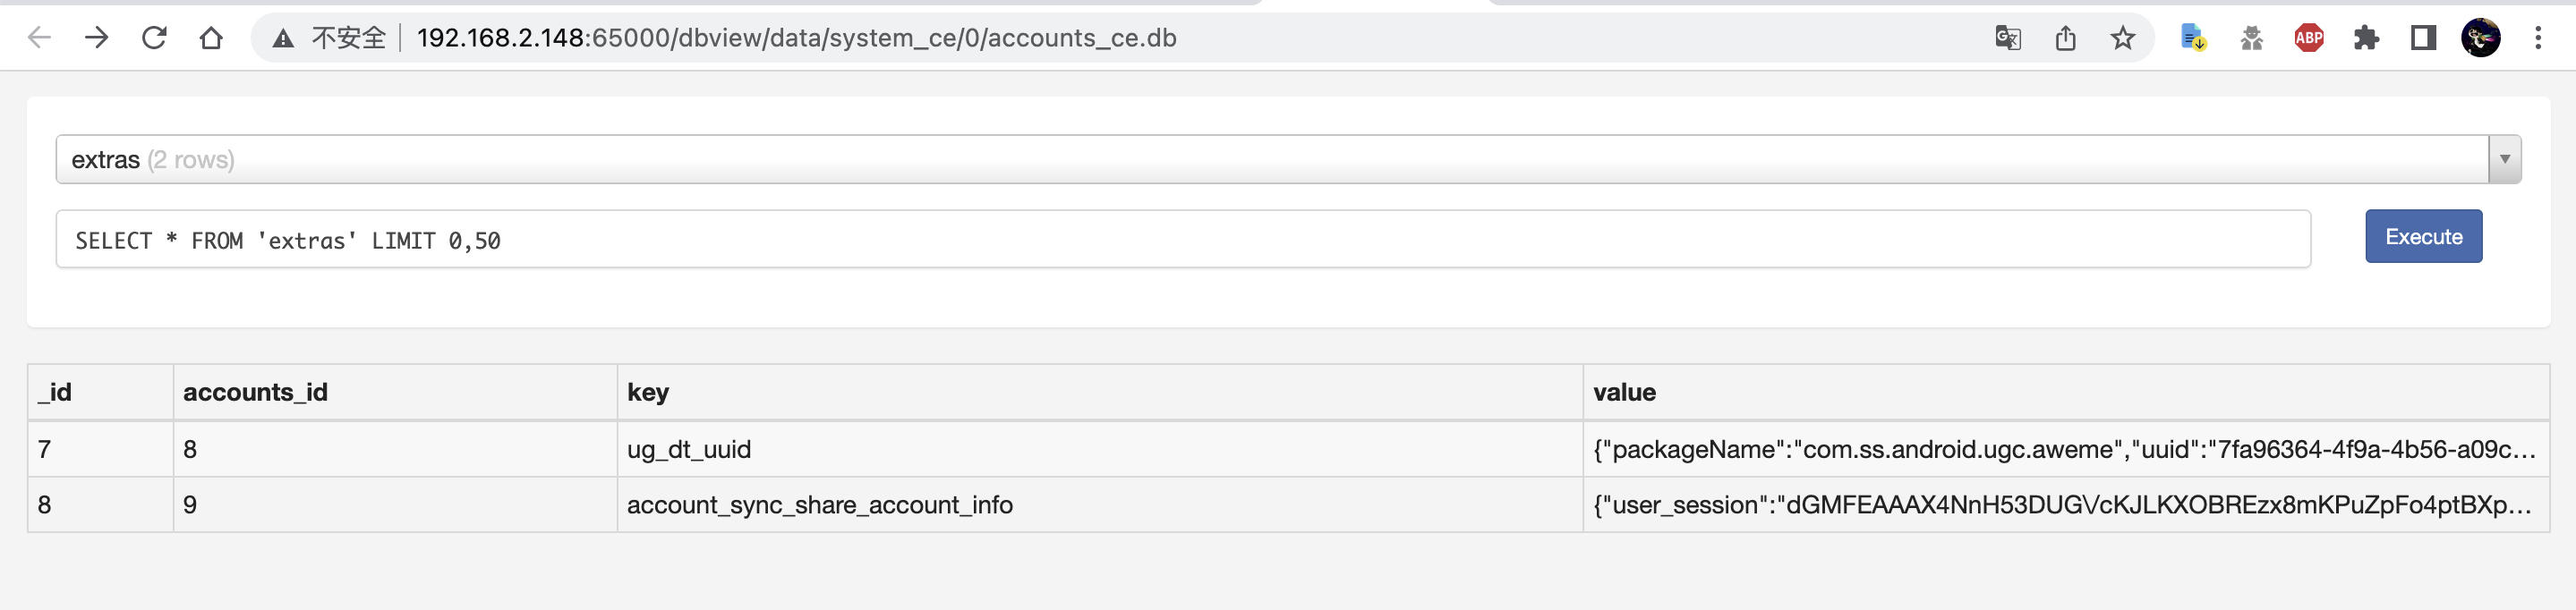Viewport: 2576px width, 610px height.
Task: Expand the extras table dropdown arrow
Action: 2504,160
